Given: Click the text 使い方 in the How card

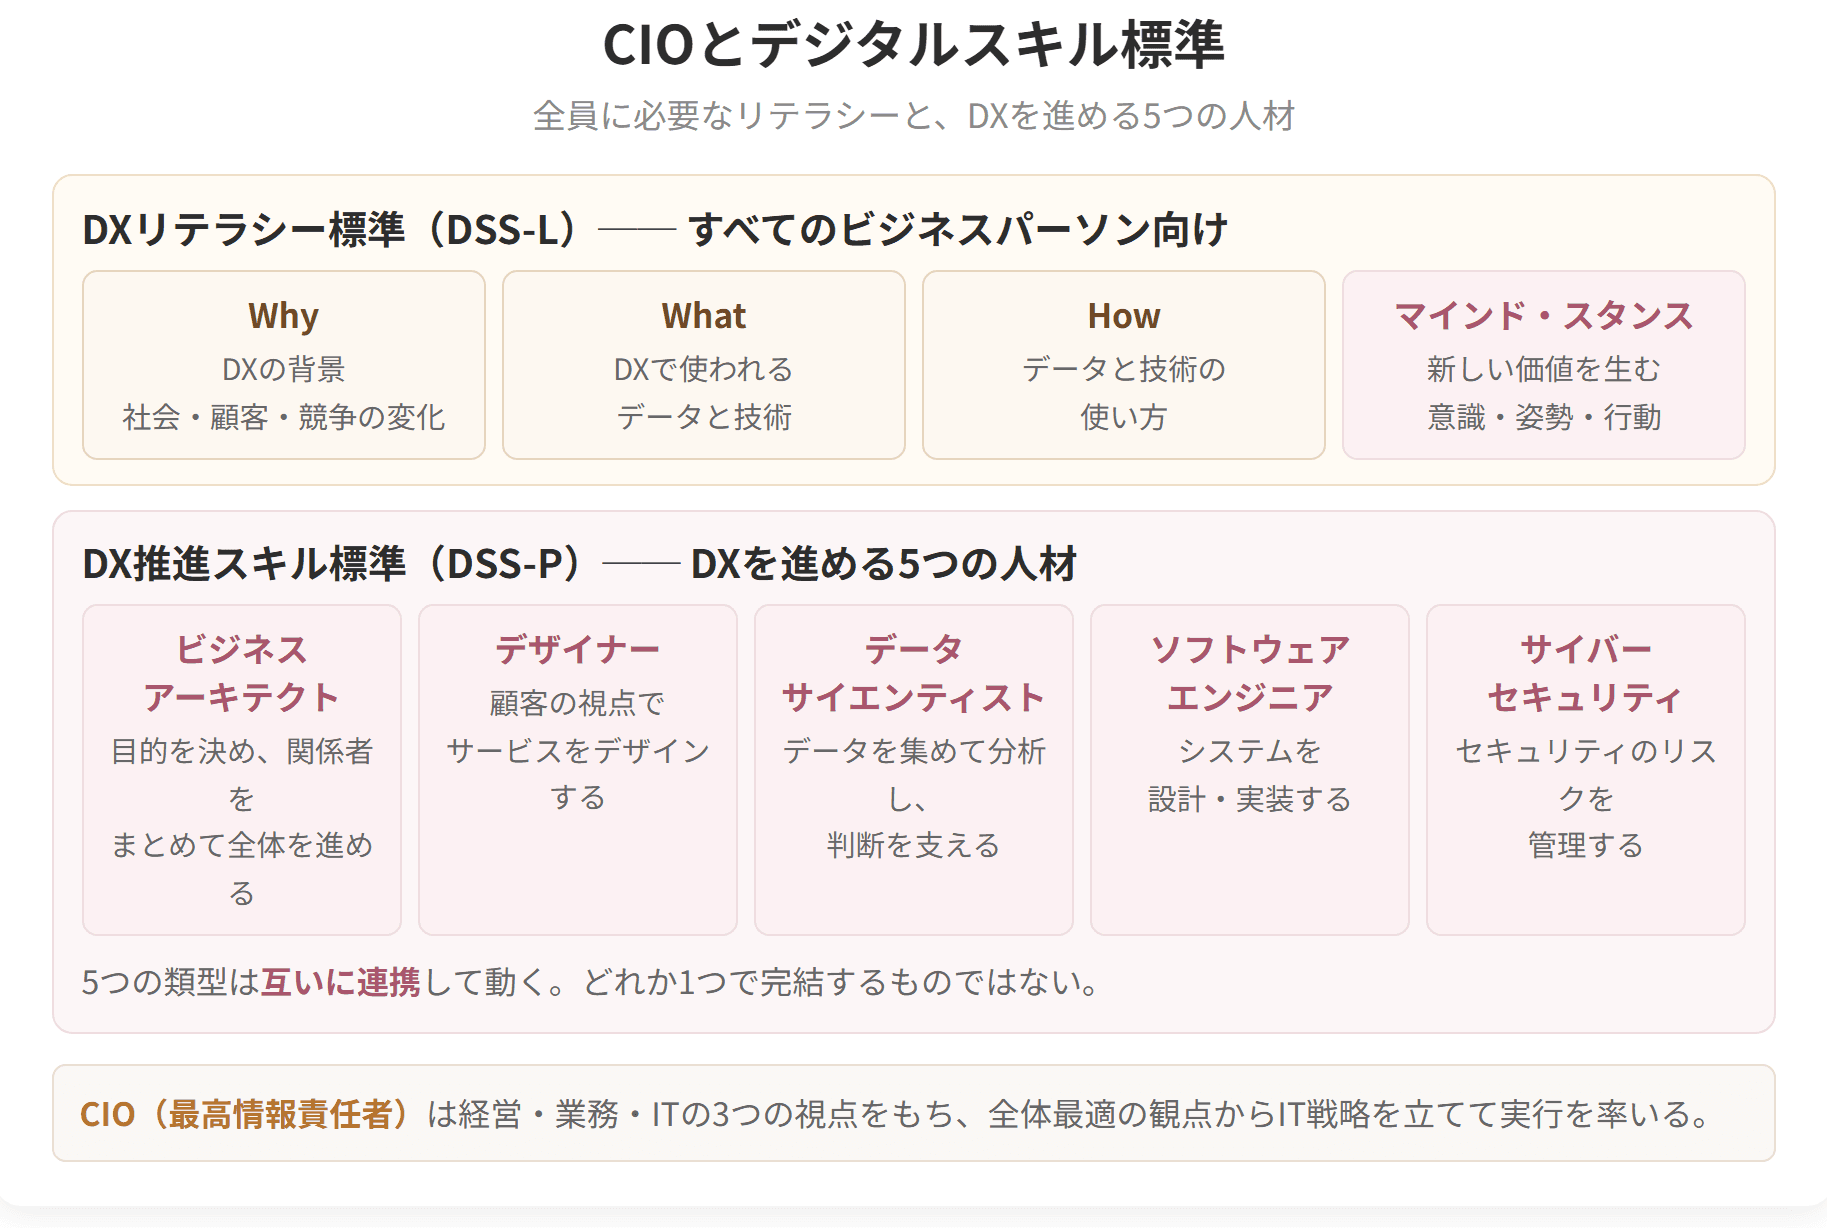Looking at the screenshot, I should pos(1124,417).
